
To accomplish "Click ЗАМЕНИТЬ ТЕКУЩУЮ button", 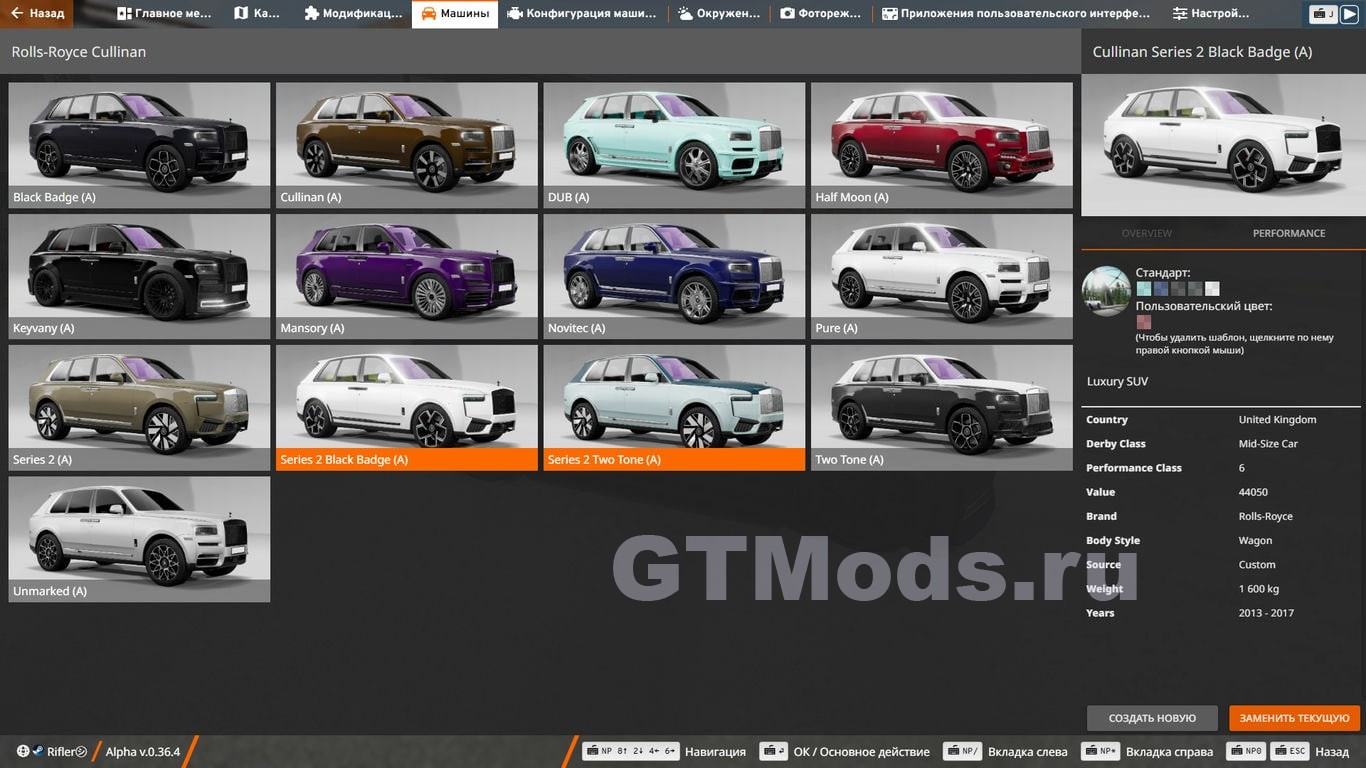I will [1295, 718].
